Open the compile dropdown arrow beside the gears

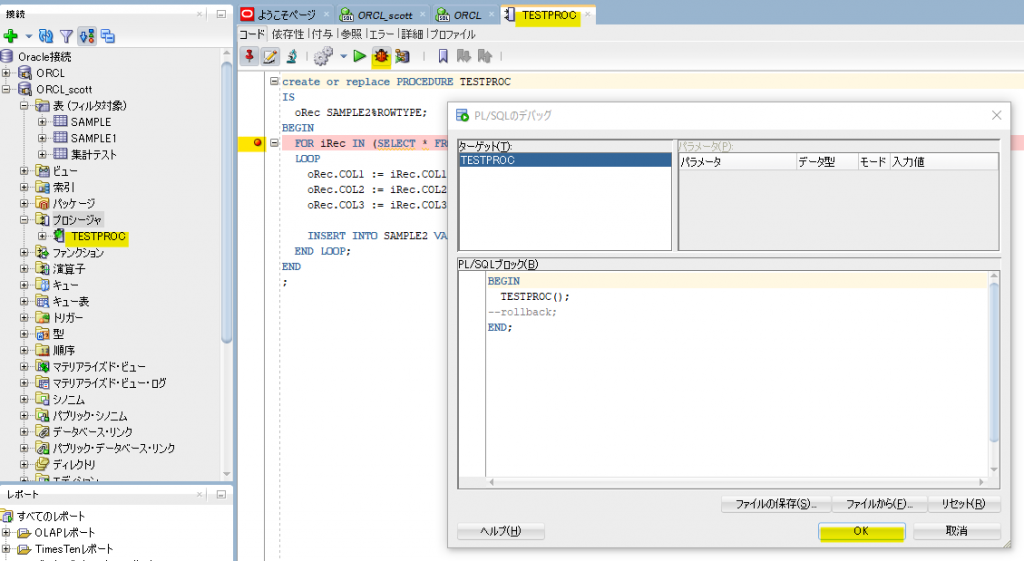coord(343,56)
